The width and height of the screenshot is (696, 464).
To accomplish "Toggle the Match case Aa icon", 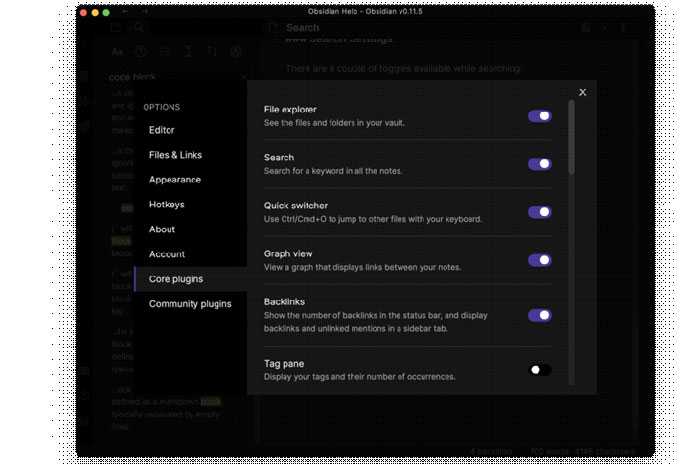I will 117,51.
